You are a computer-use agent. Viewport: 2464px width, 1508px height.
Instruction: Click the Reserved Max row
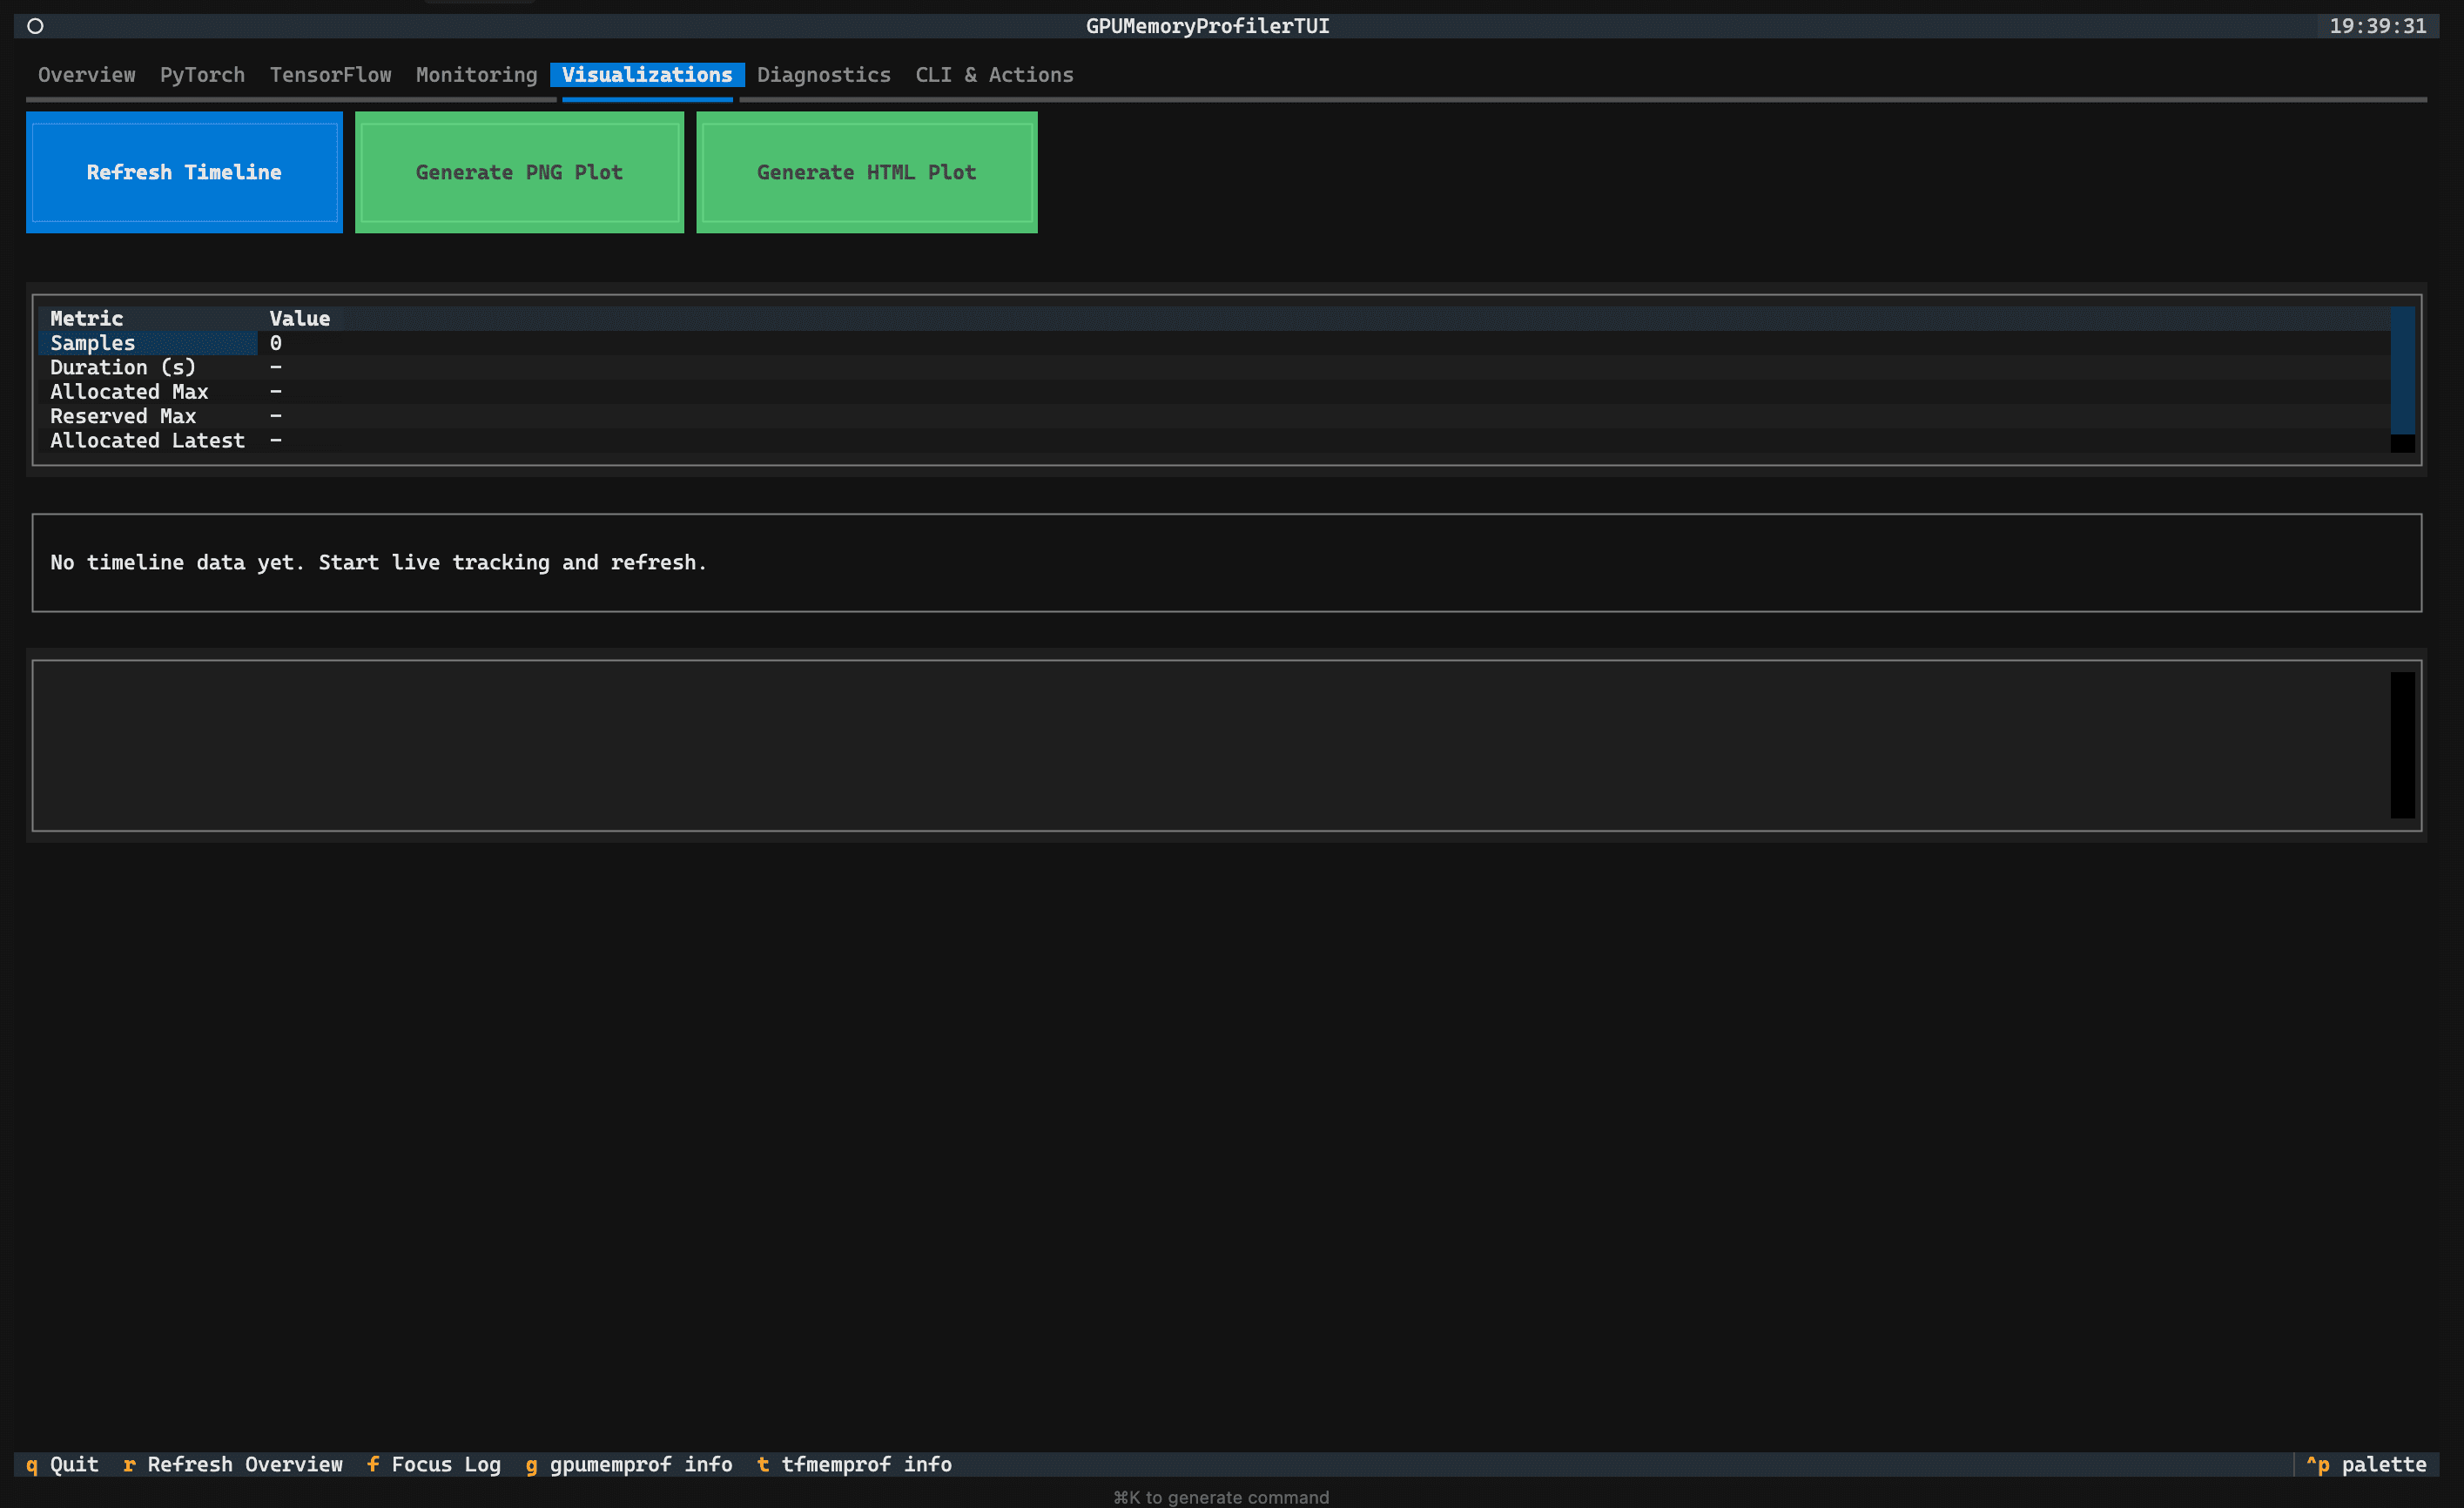coord(122,416)
